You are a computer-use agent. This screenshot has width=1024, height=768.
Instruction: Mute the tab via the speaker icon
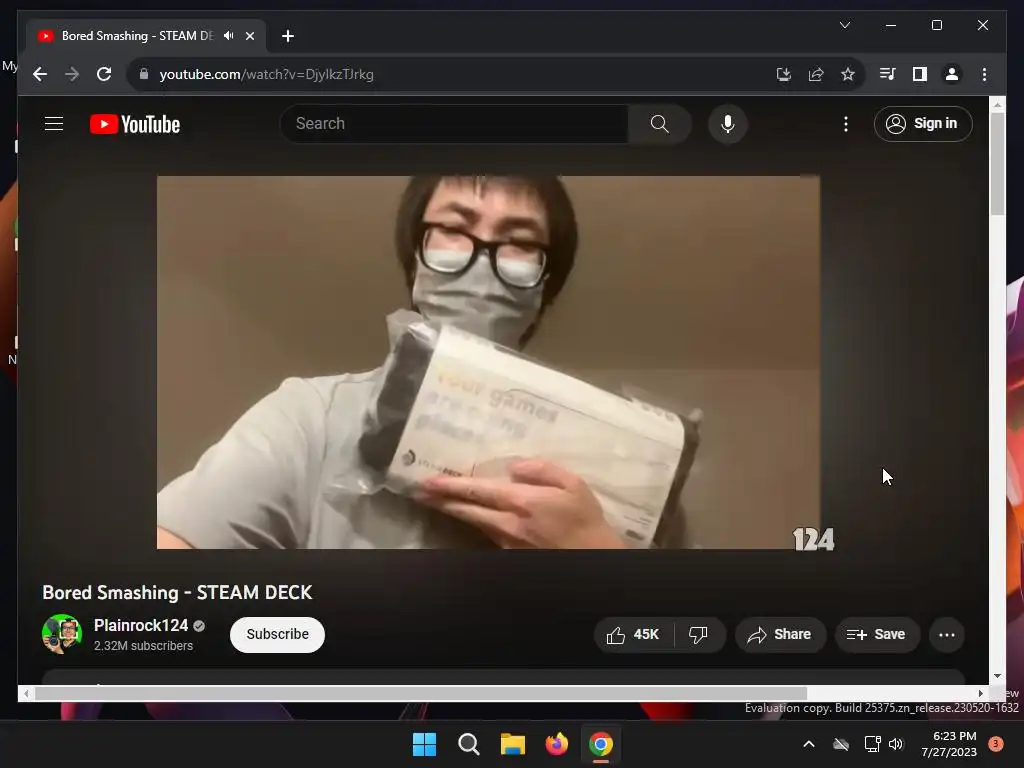point(229,36)
